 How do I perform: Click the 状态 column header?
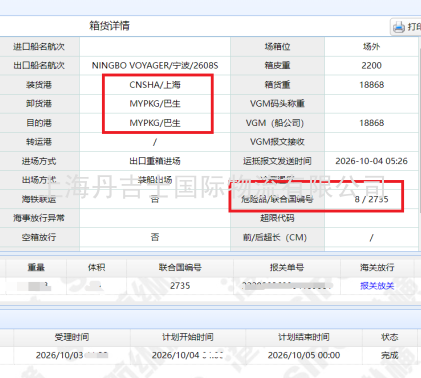(x=390, y=337)
